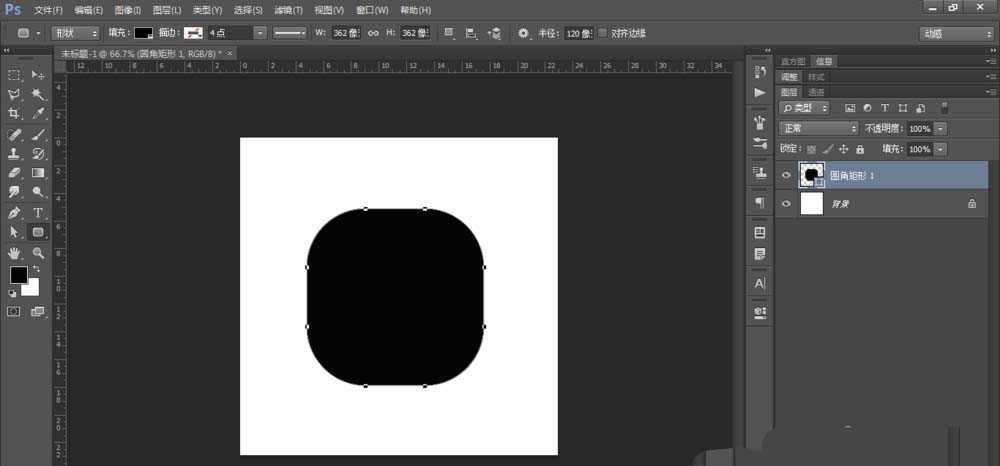
Task: Select the Horizontal Type tool
Action: tap(38, 212)
